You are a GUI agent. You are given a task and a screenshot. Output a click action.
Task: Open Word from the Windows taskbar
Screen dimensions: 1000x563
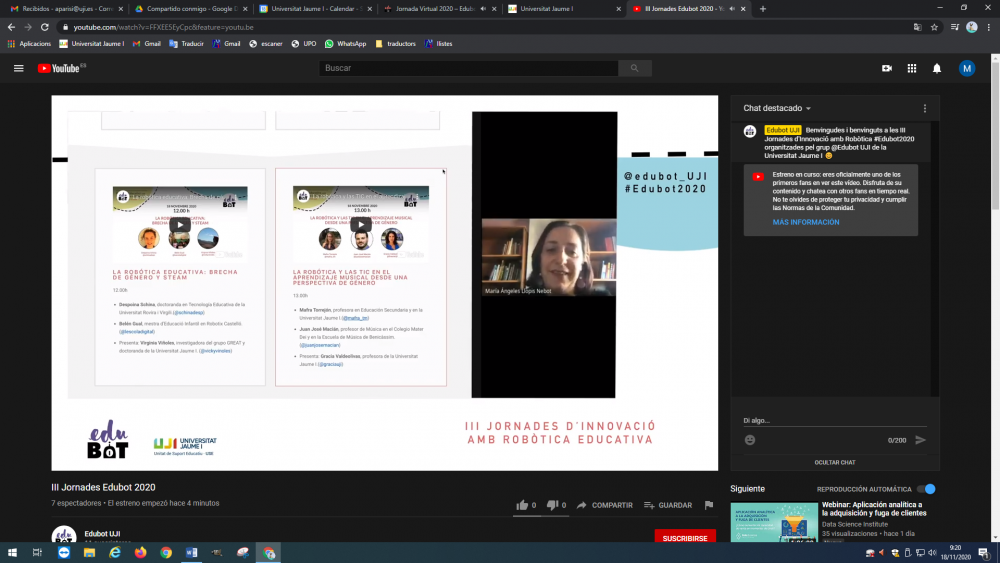tap(191, 552)
